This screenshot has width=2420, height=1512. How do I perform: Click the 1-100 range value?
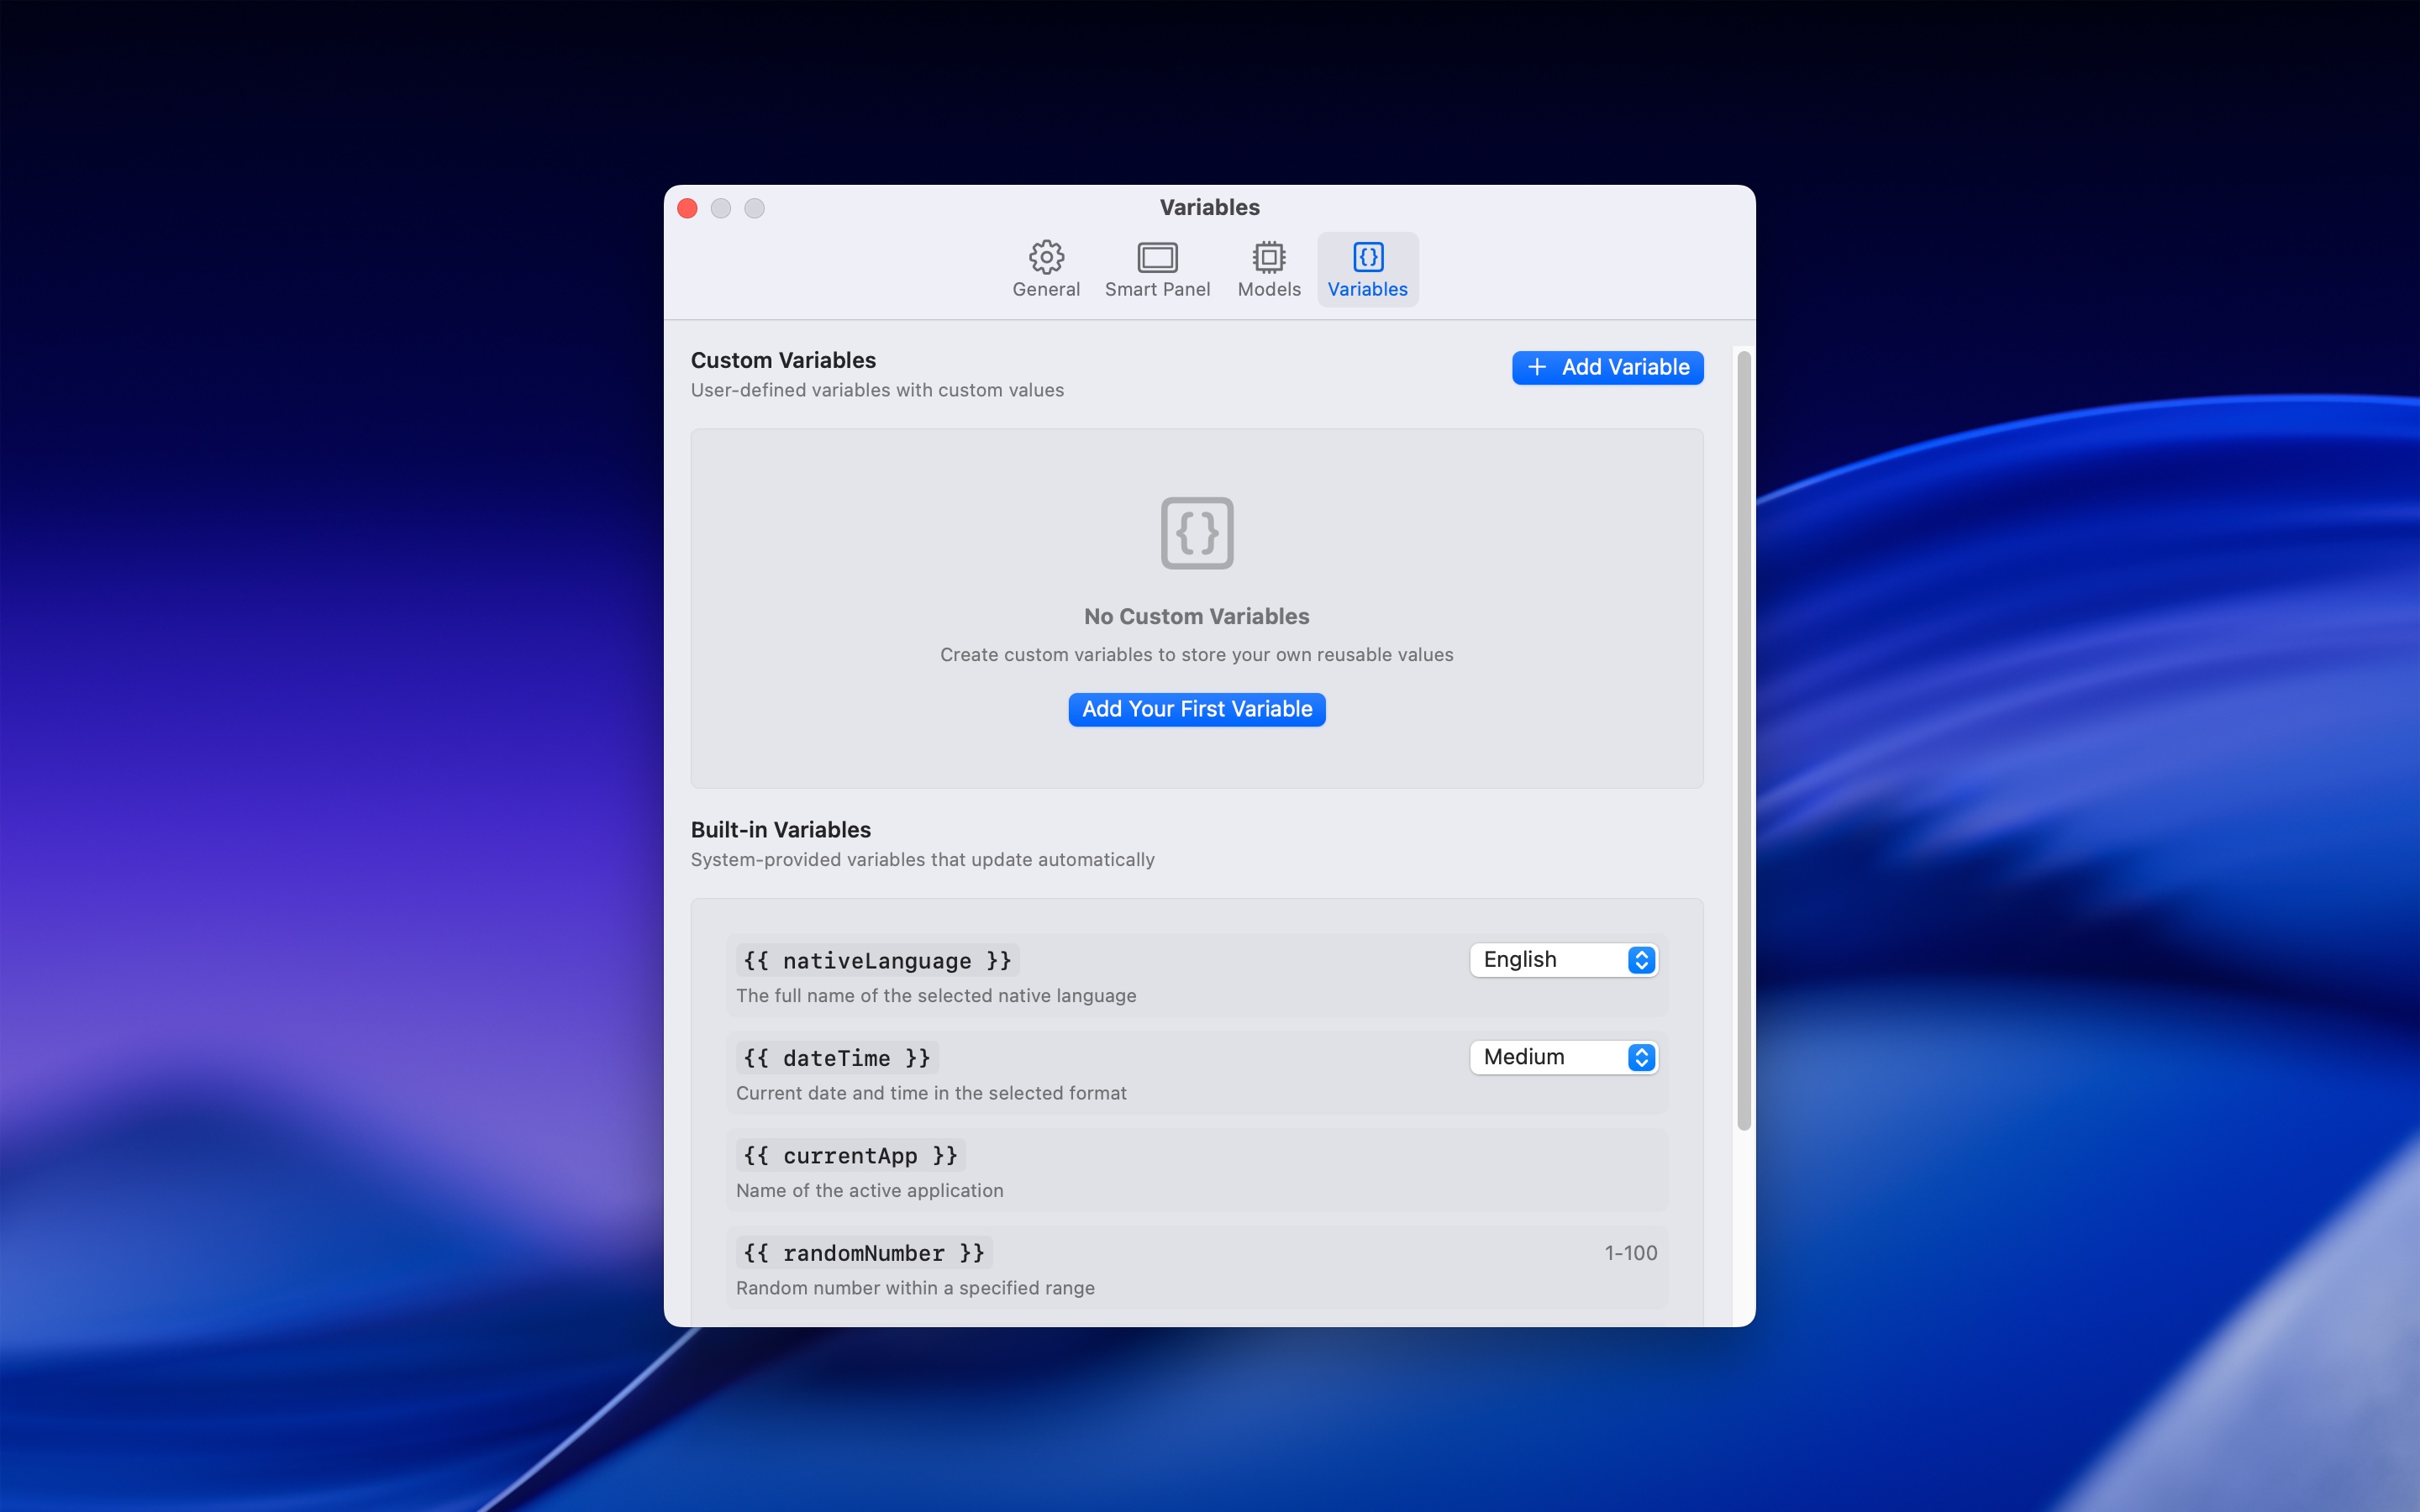[x=1631, y=1253]
